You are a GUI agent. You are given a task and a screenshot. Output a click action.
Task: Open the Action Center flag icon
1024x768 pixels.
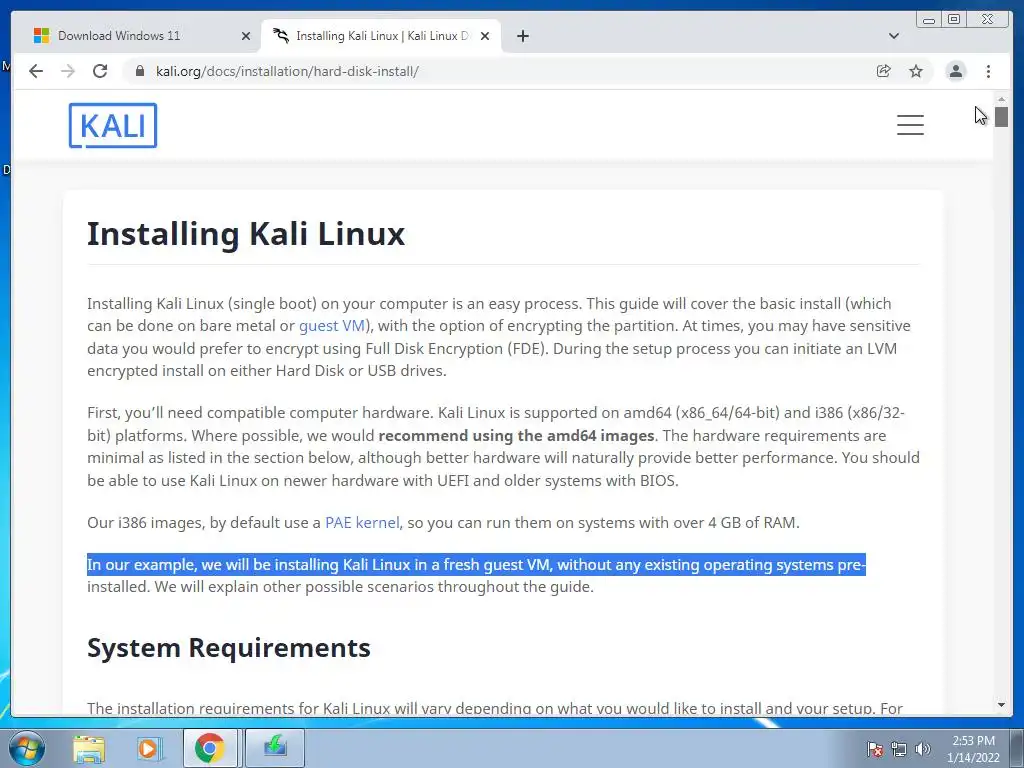pyautogui.click(x=874, y=749)
